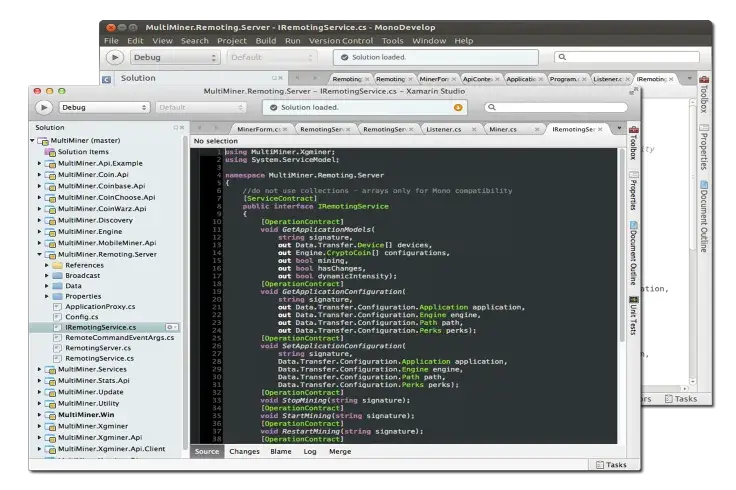Image resolution: width=736 pixels, height=490 pixels.
Task: Click the run play button in MonoDevelop
Action: point(115,57)
